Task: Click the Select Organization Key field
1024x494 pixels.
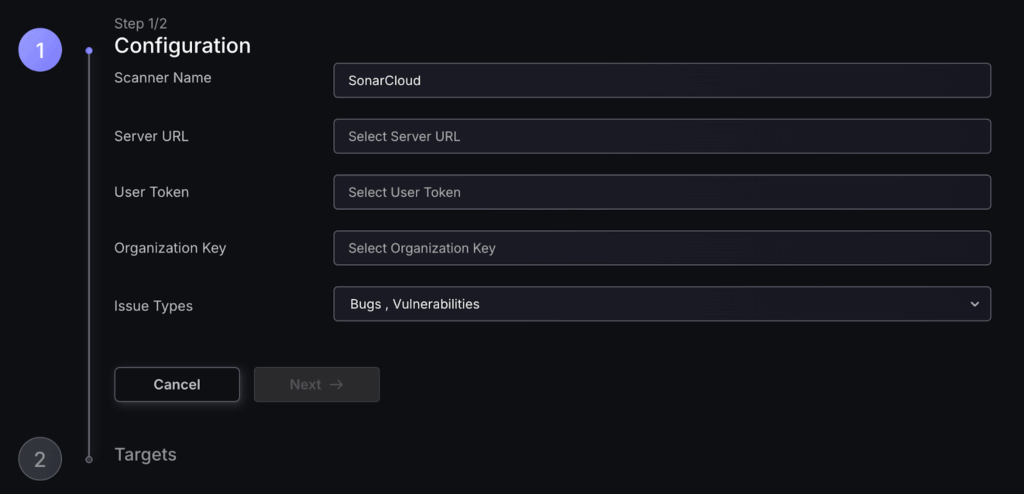Action: point(661,248)
